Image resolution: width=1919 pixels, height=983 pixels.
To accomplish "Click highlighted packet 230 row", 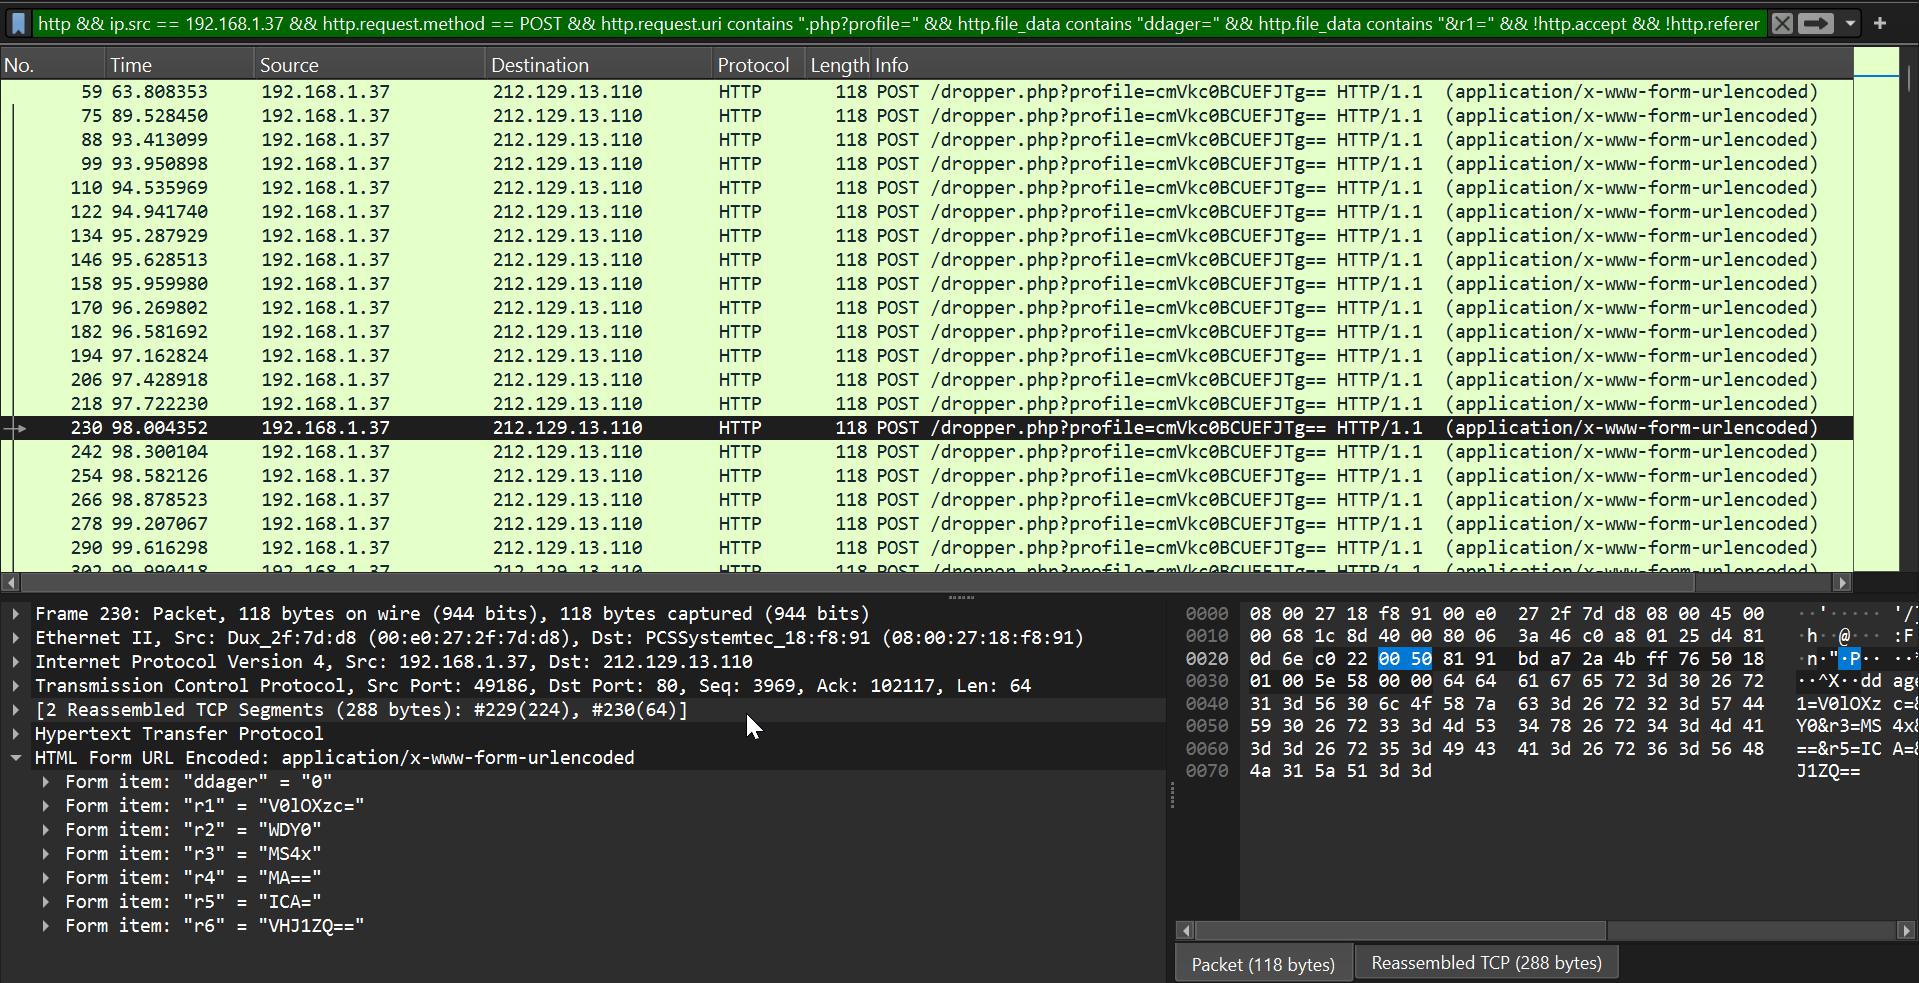I will (x=926, y=428).
